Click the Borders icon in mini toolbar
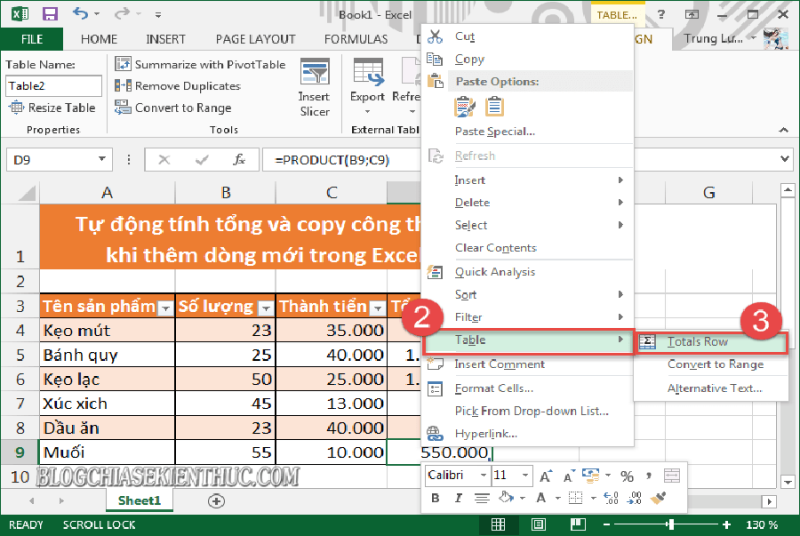Image resolution: width=800 pixels, height=536 pixels. pyautogui.click(x=576, y=498)
